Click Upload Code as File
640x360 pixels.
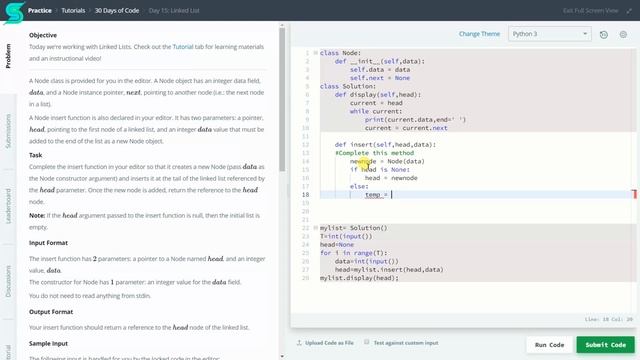329,343
